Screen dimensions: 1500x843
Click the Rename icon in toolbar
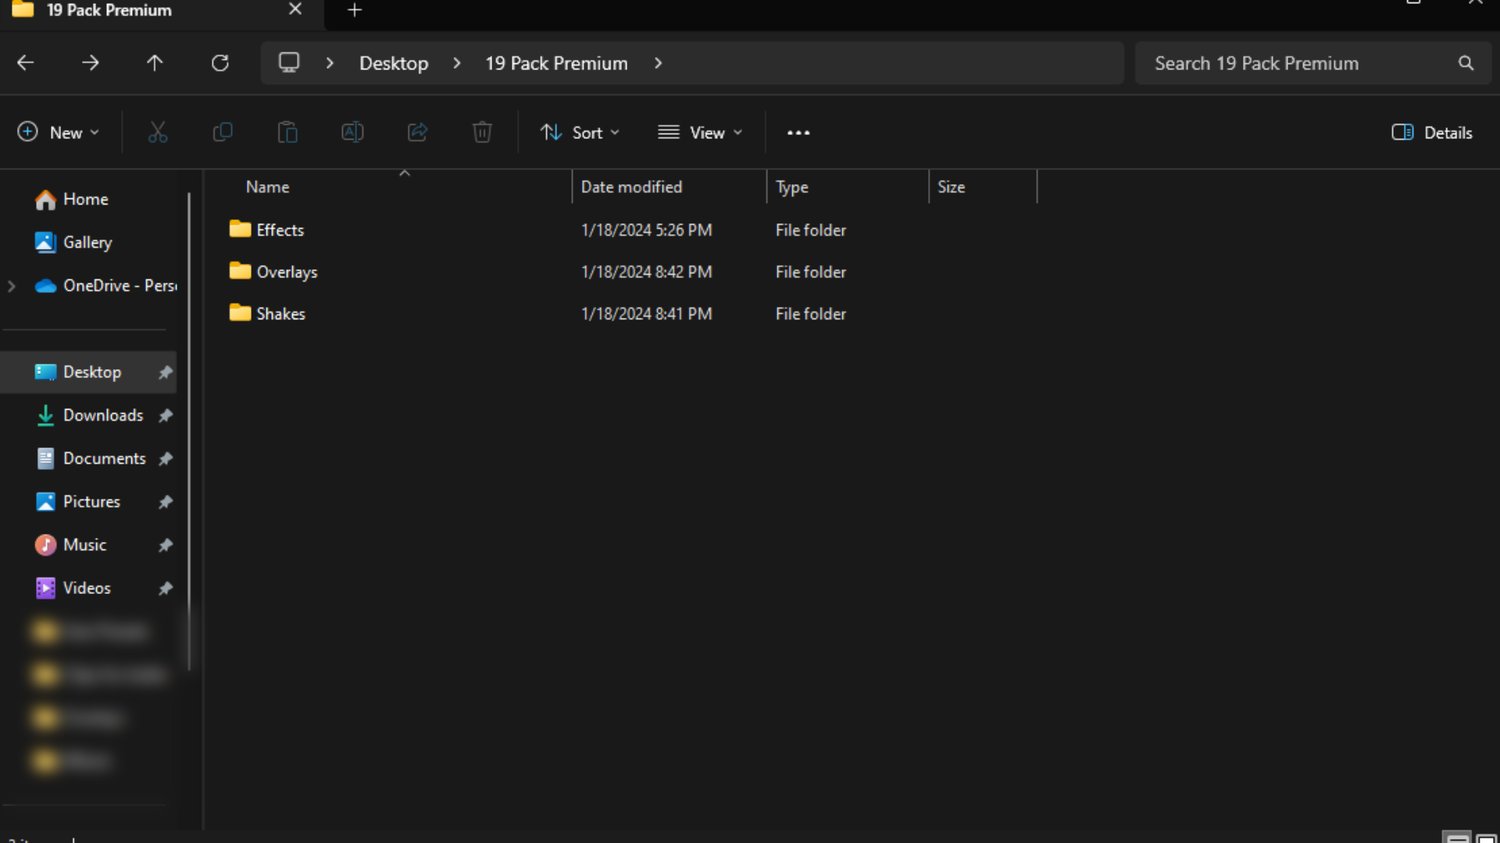pos(353,132)
